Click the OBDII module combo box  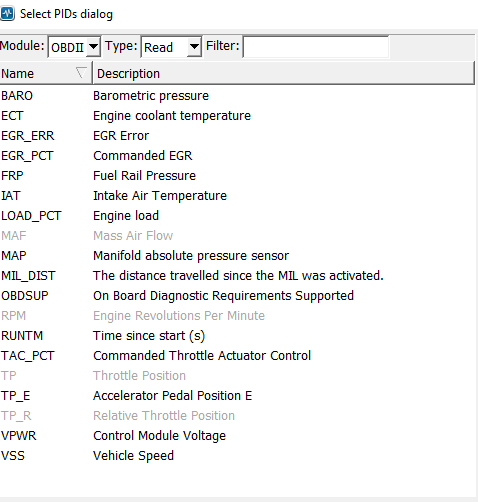(x=74, y=47)
